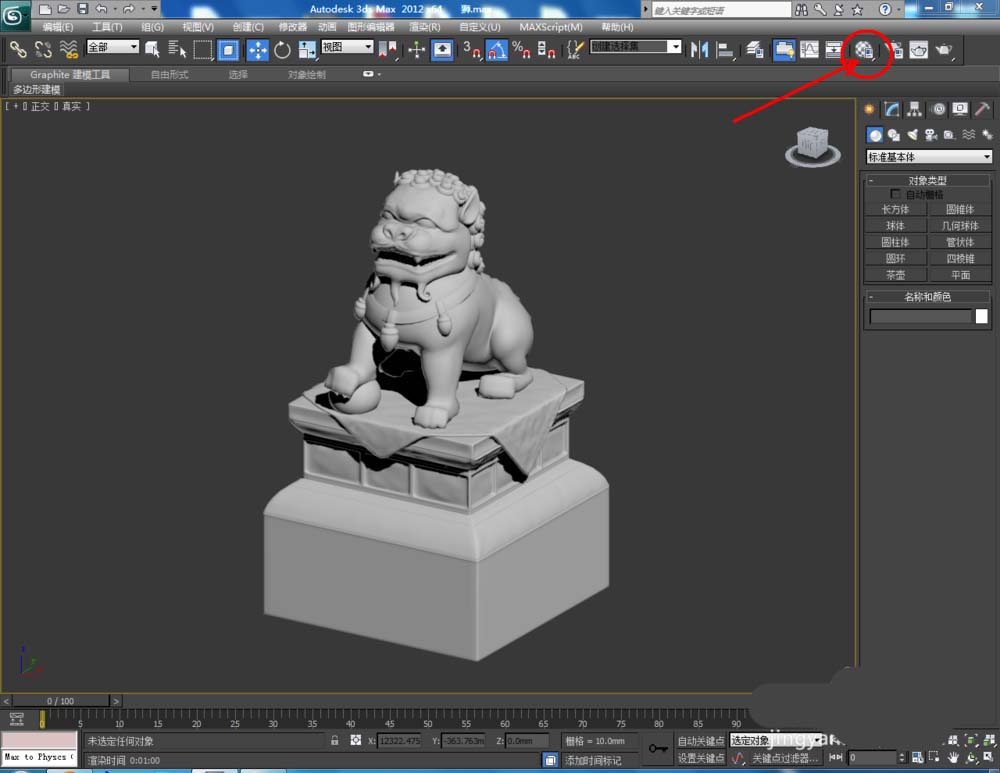Screen dimensions: 1000x773
Task: Open the Modify command panel tab
Action: (x=892, y=110)
